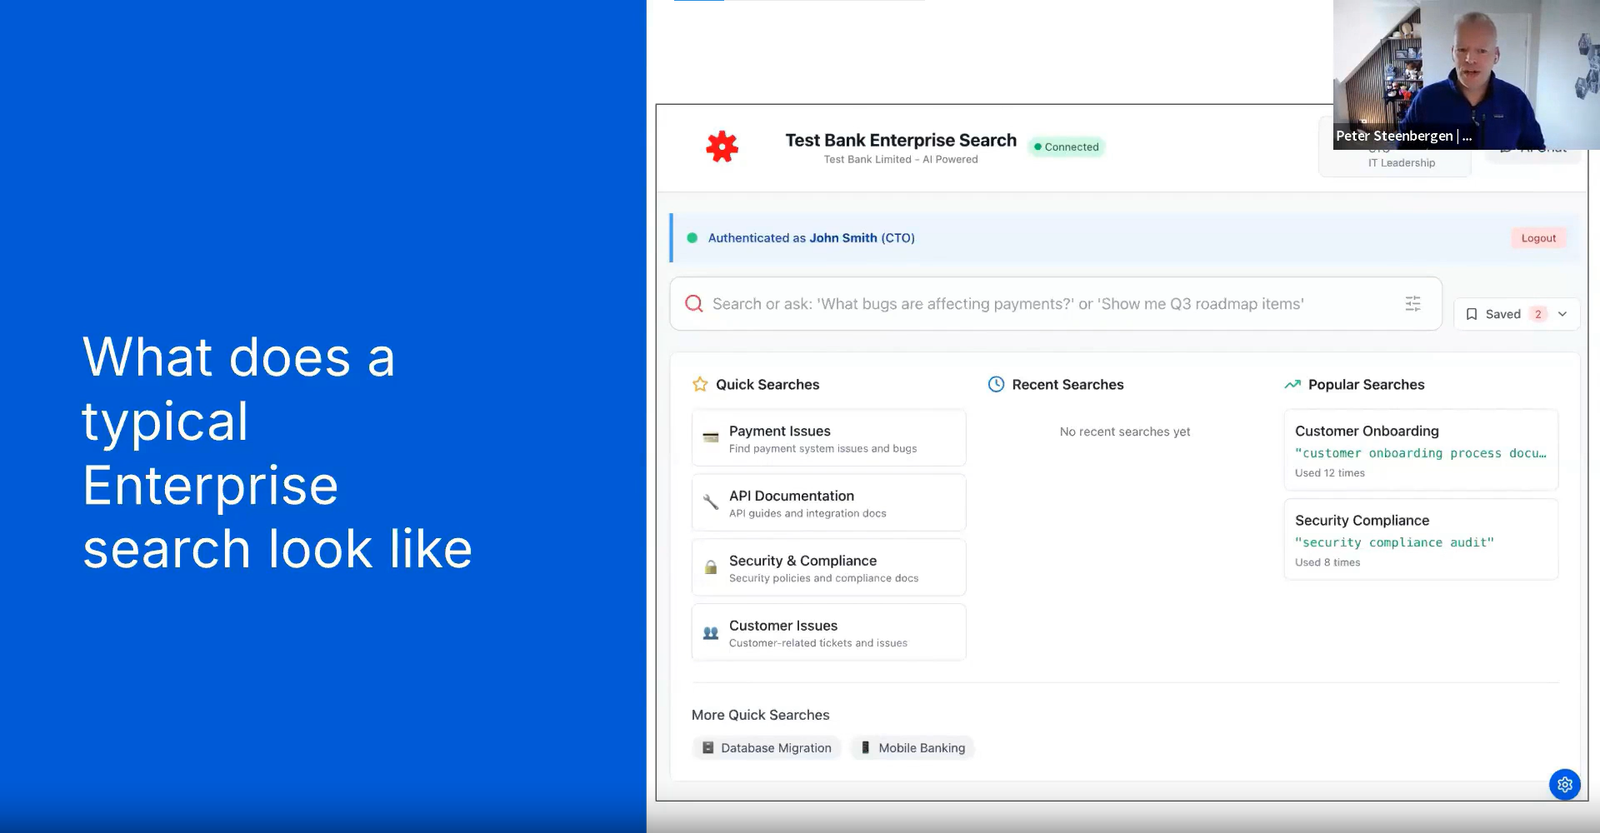
Task: Click the Quick Searches star icon
Action: (700, 385)
